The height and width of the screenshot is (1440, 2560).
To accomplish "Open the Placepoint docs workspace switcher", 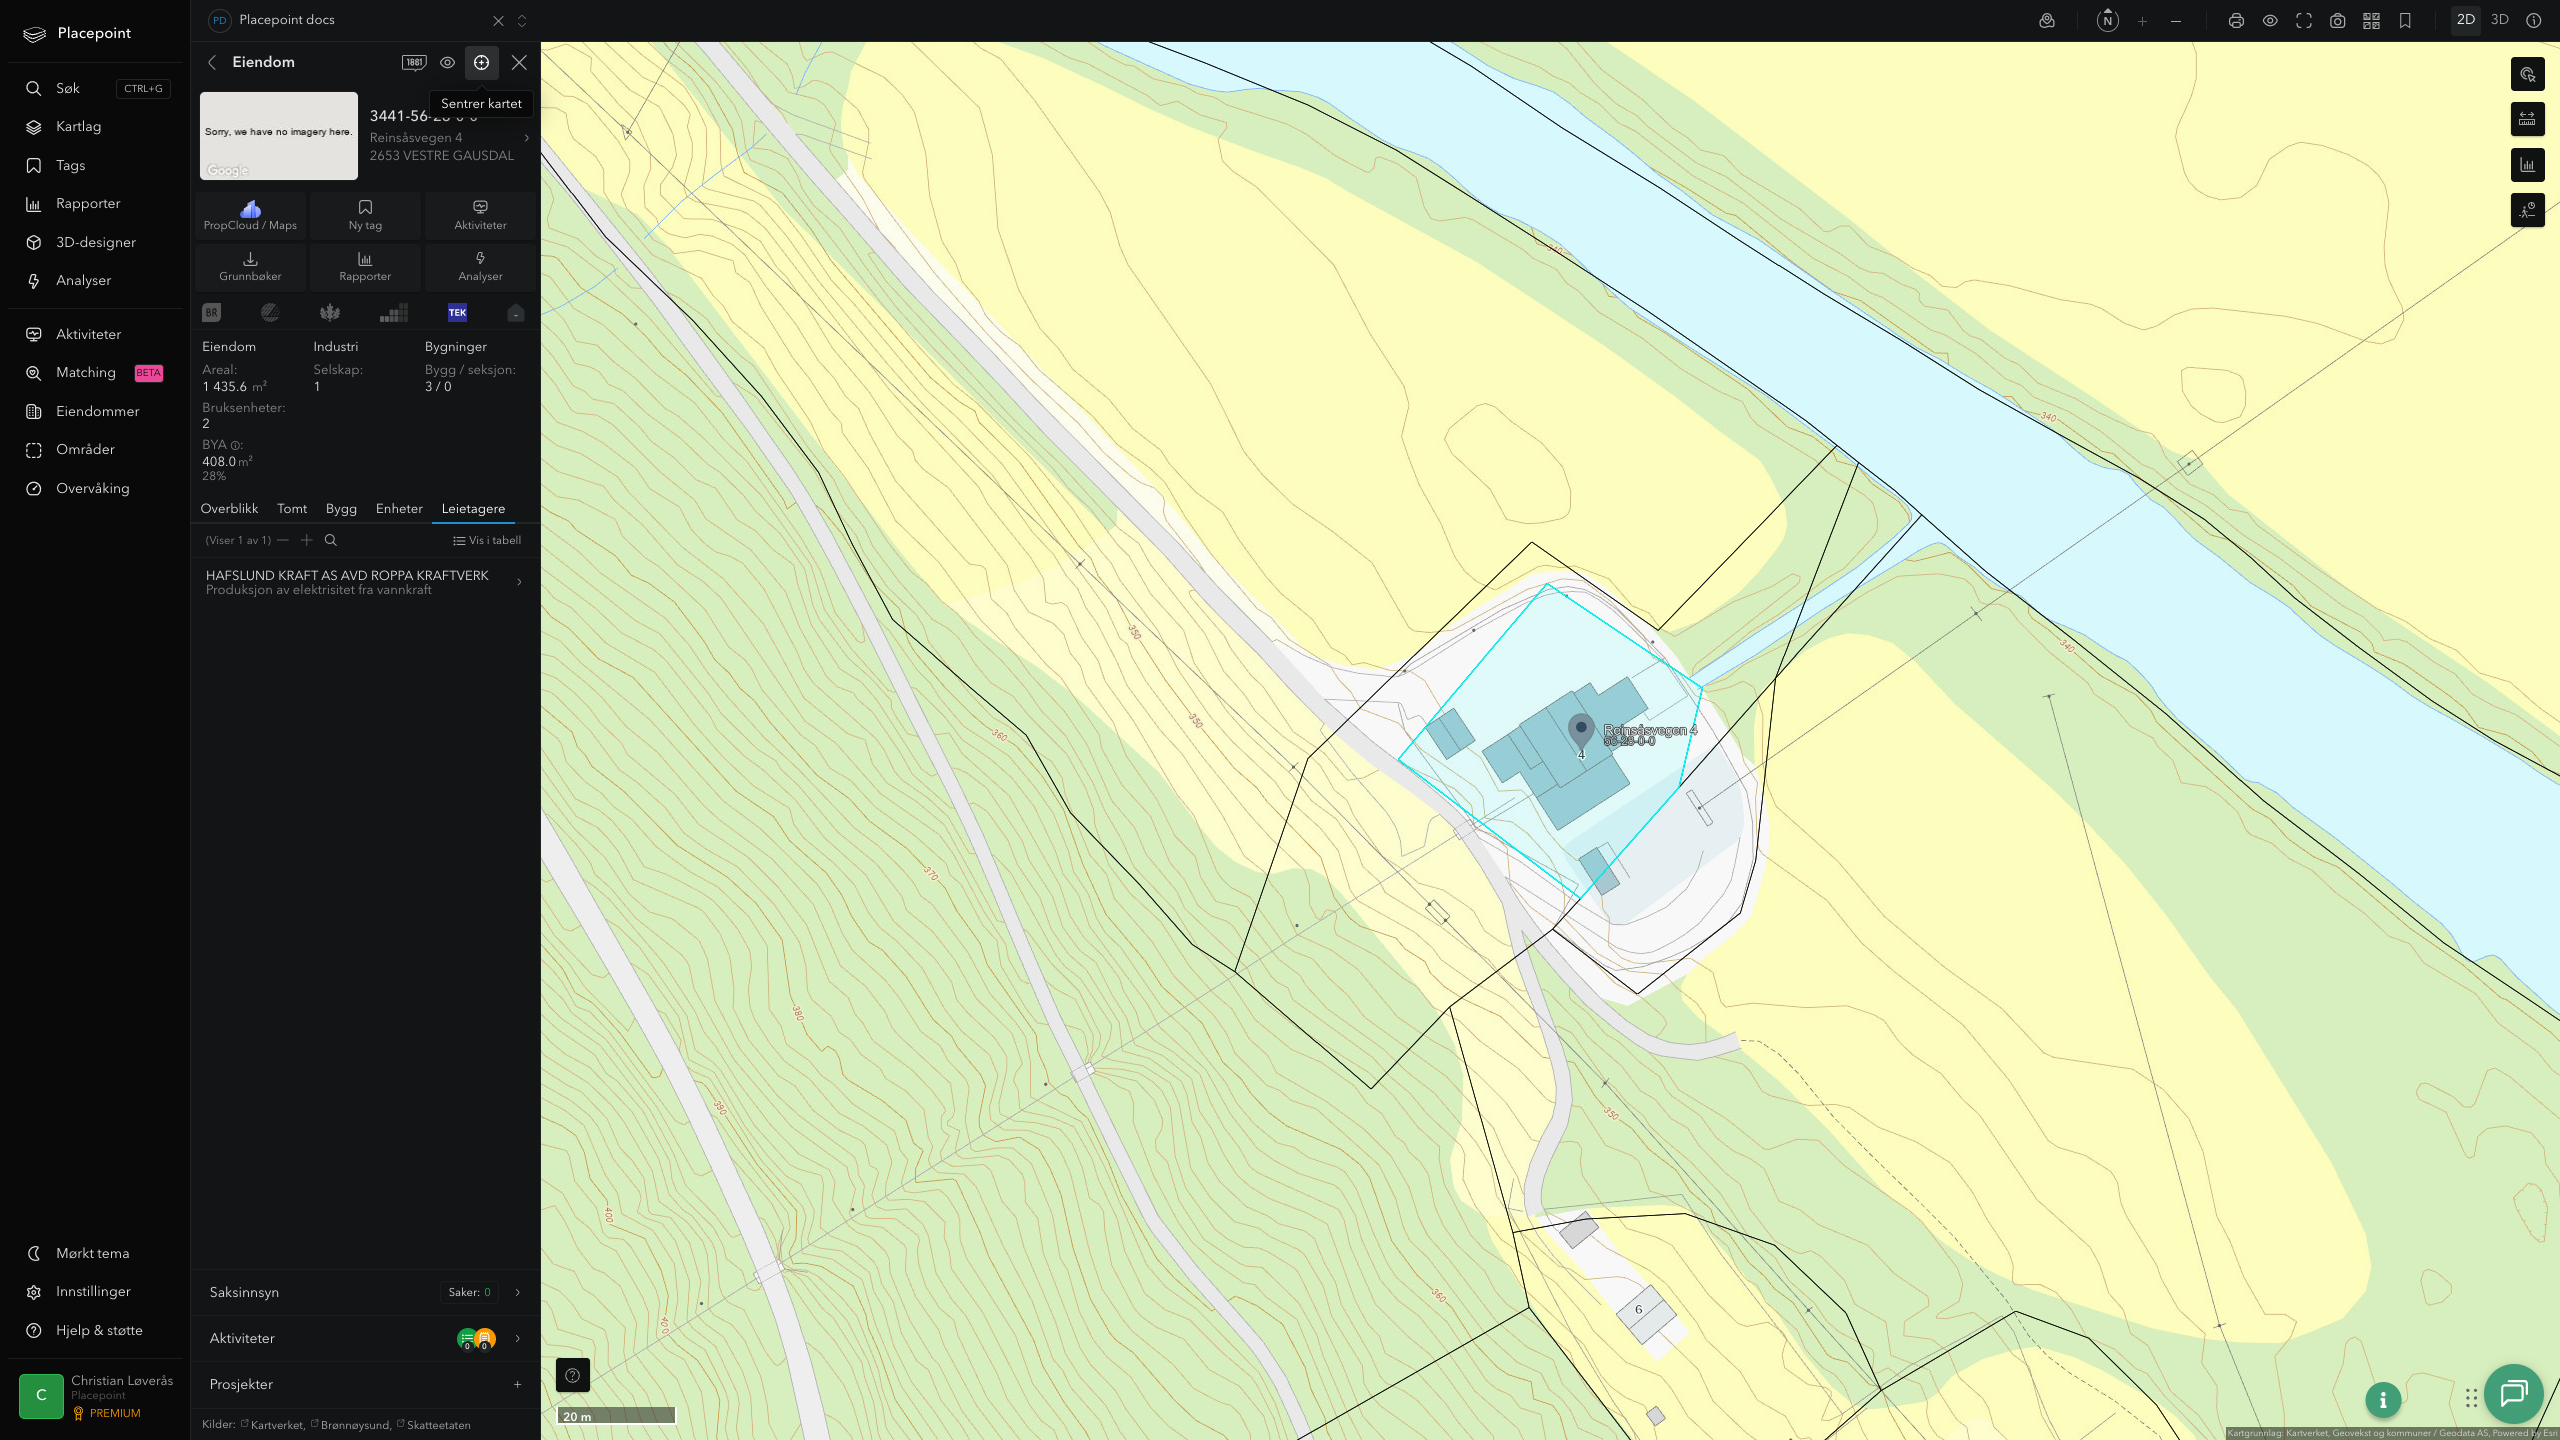I will [x=521, y=21].
